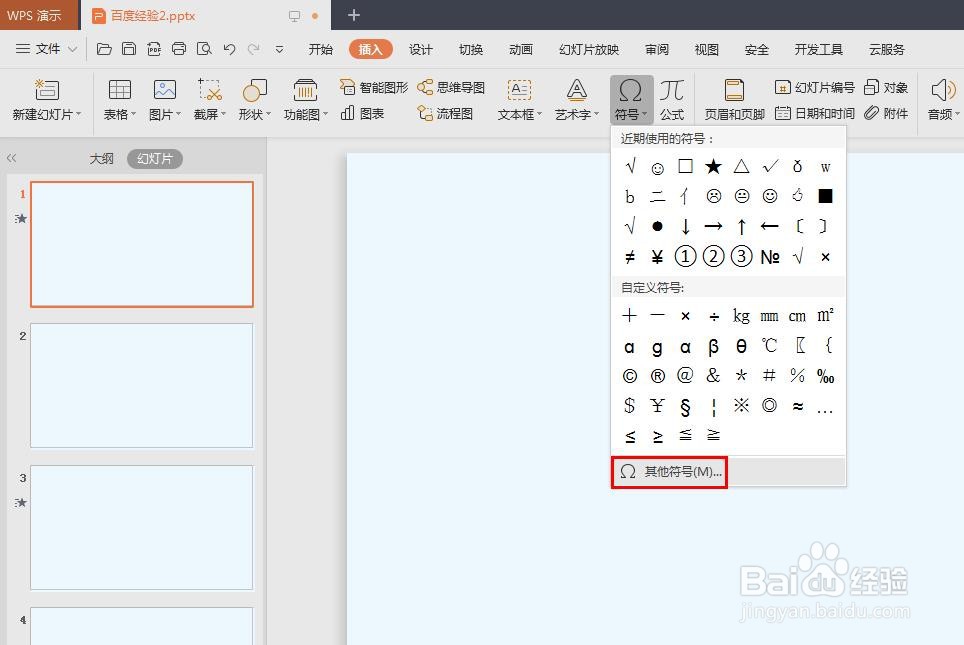964x645 pixels.
Task: Click the WordArt (艺术字) icon
Action: [577, 90]
